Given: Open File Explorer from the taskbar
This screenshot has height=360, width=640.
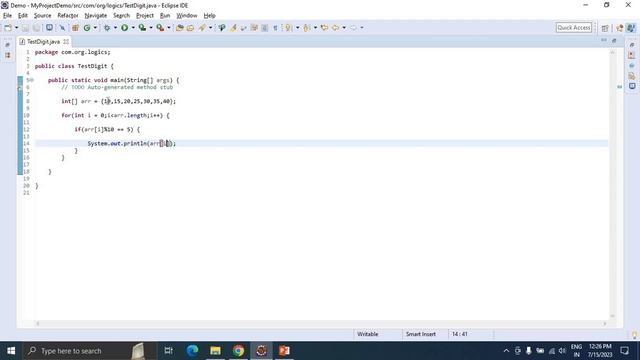Looking at the screenshot, I should [216, 351].
